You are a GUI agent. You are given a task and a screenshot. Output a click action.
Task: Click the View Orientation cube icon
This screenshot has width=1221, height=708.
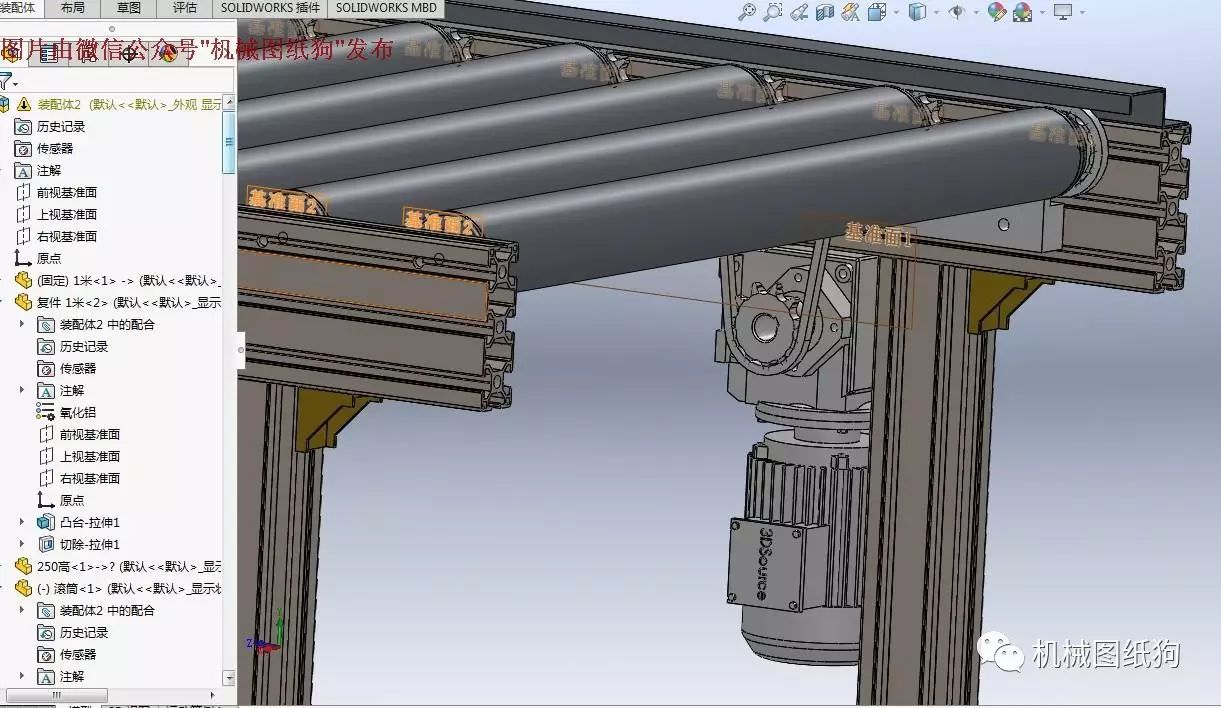pyautogui.click(x=877, y=12)
